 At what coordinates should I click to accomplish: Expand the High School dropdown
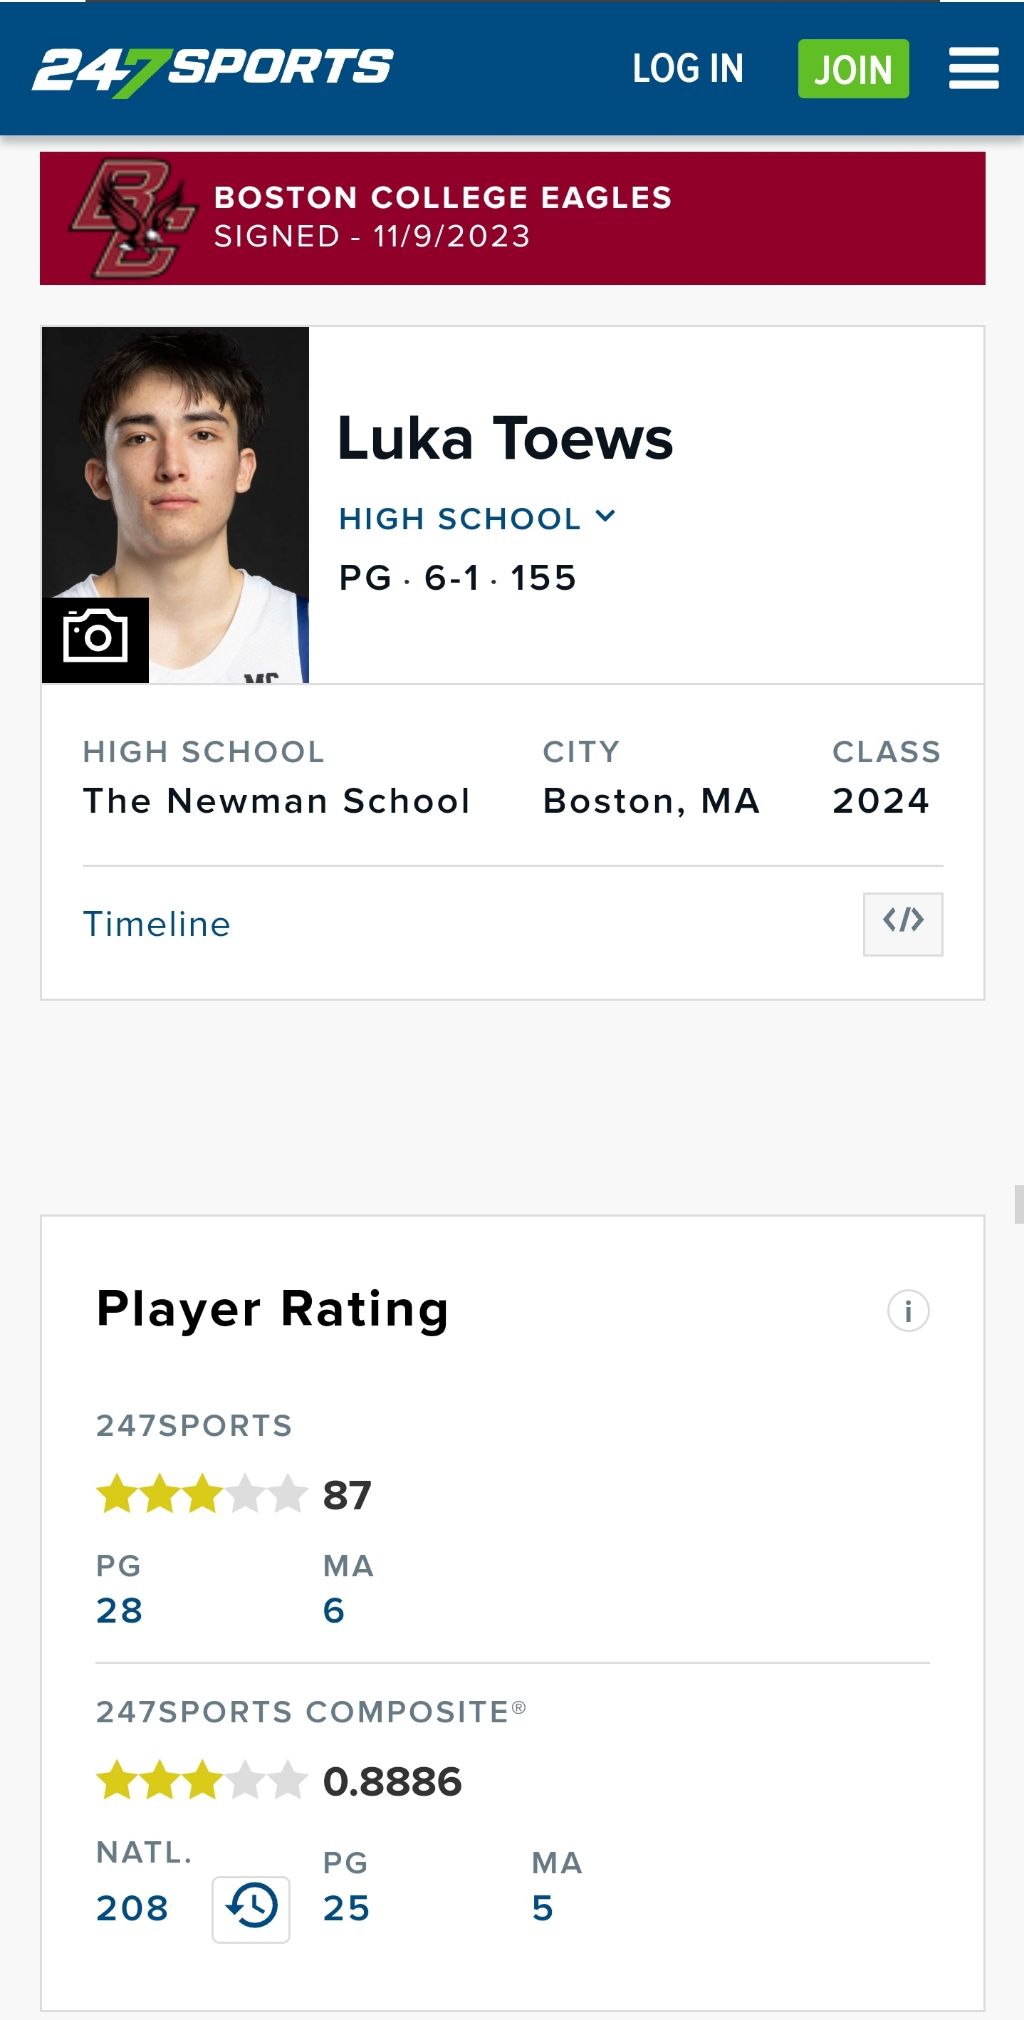click(x=477, y=518)
